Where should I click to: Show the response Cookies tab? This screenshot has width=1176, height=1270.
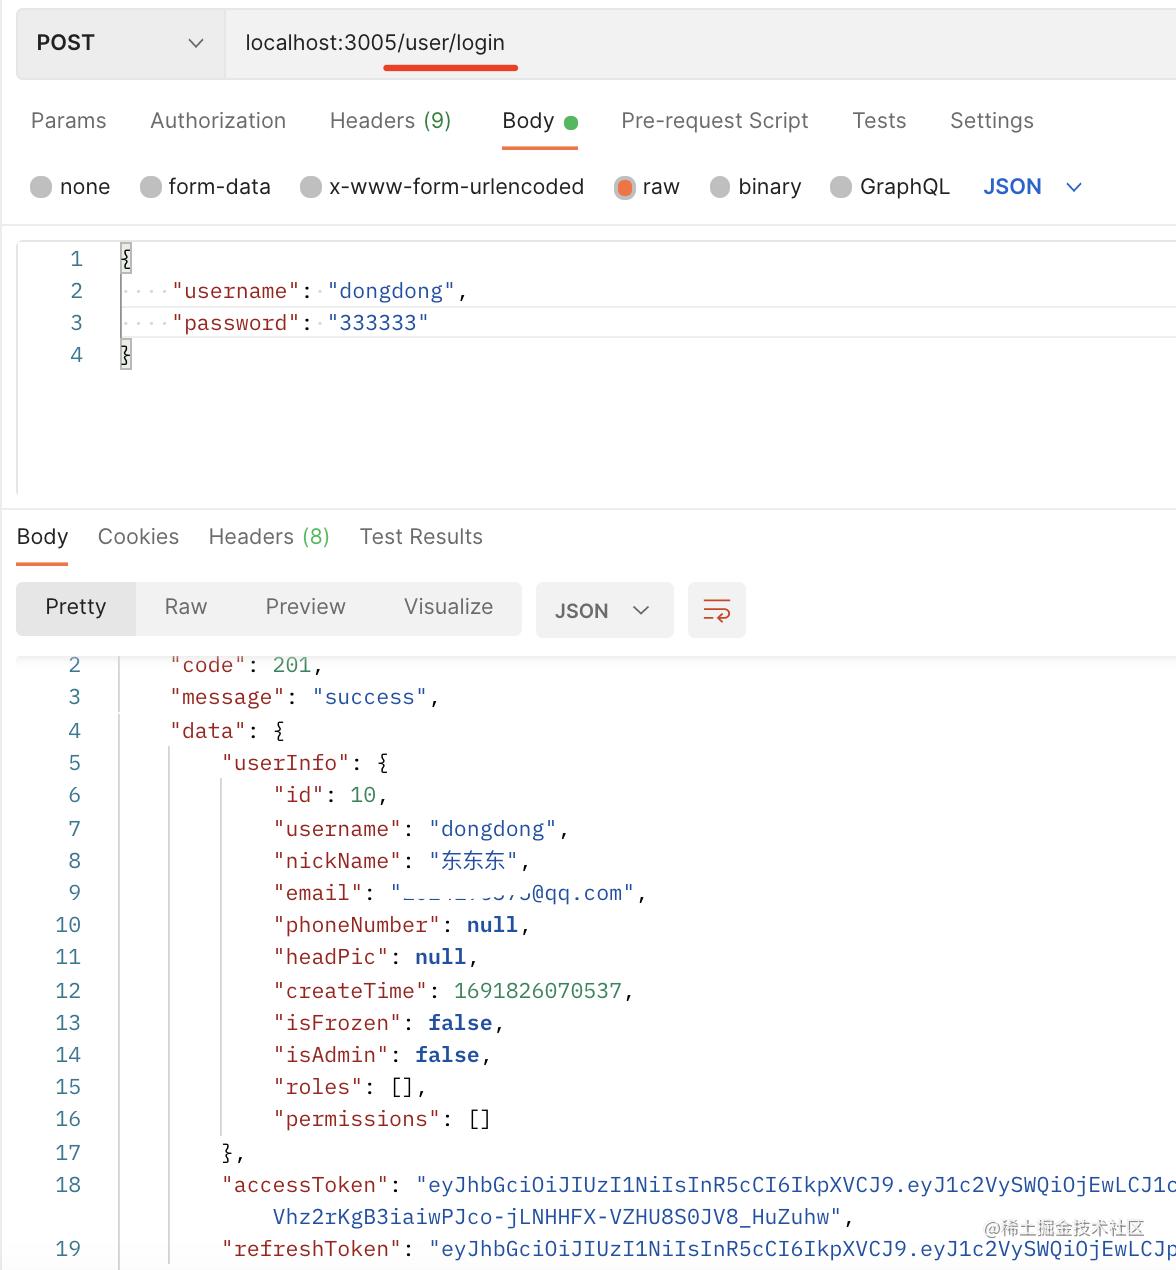tap(138, 537)
